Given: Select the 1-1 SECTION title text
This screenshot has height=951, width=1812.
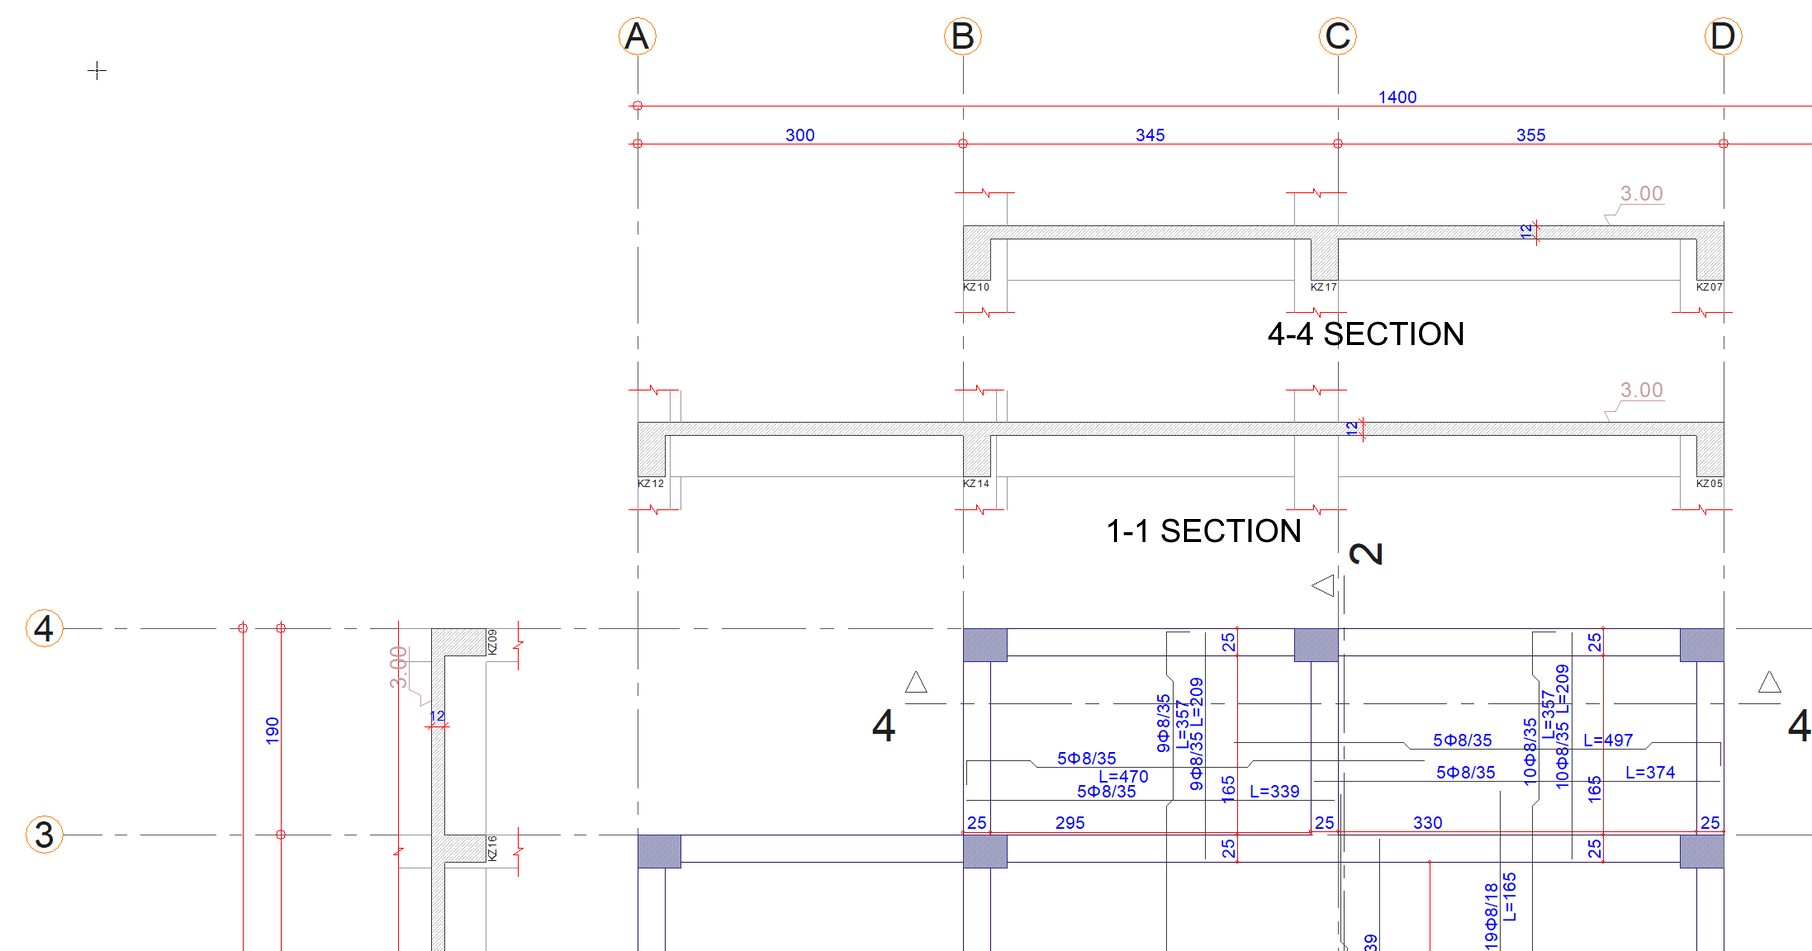Looking at the screenshot, I should pyautogui.click(x=1202, y=531).
